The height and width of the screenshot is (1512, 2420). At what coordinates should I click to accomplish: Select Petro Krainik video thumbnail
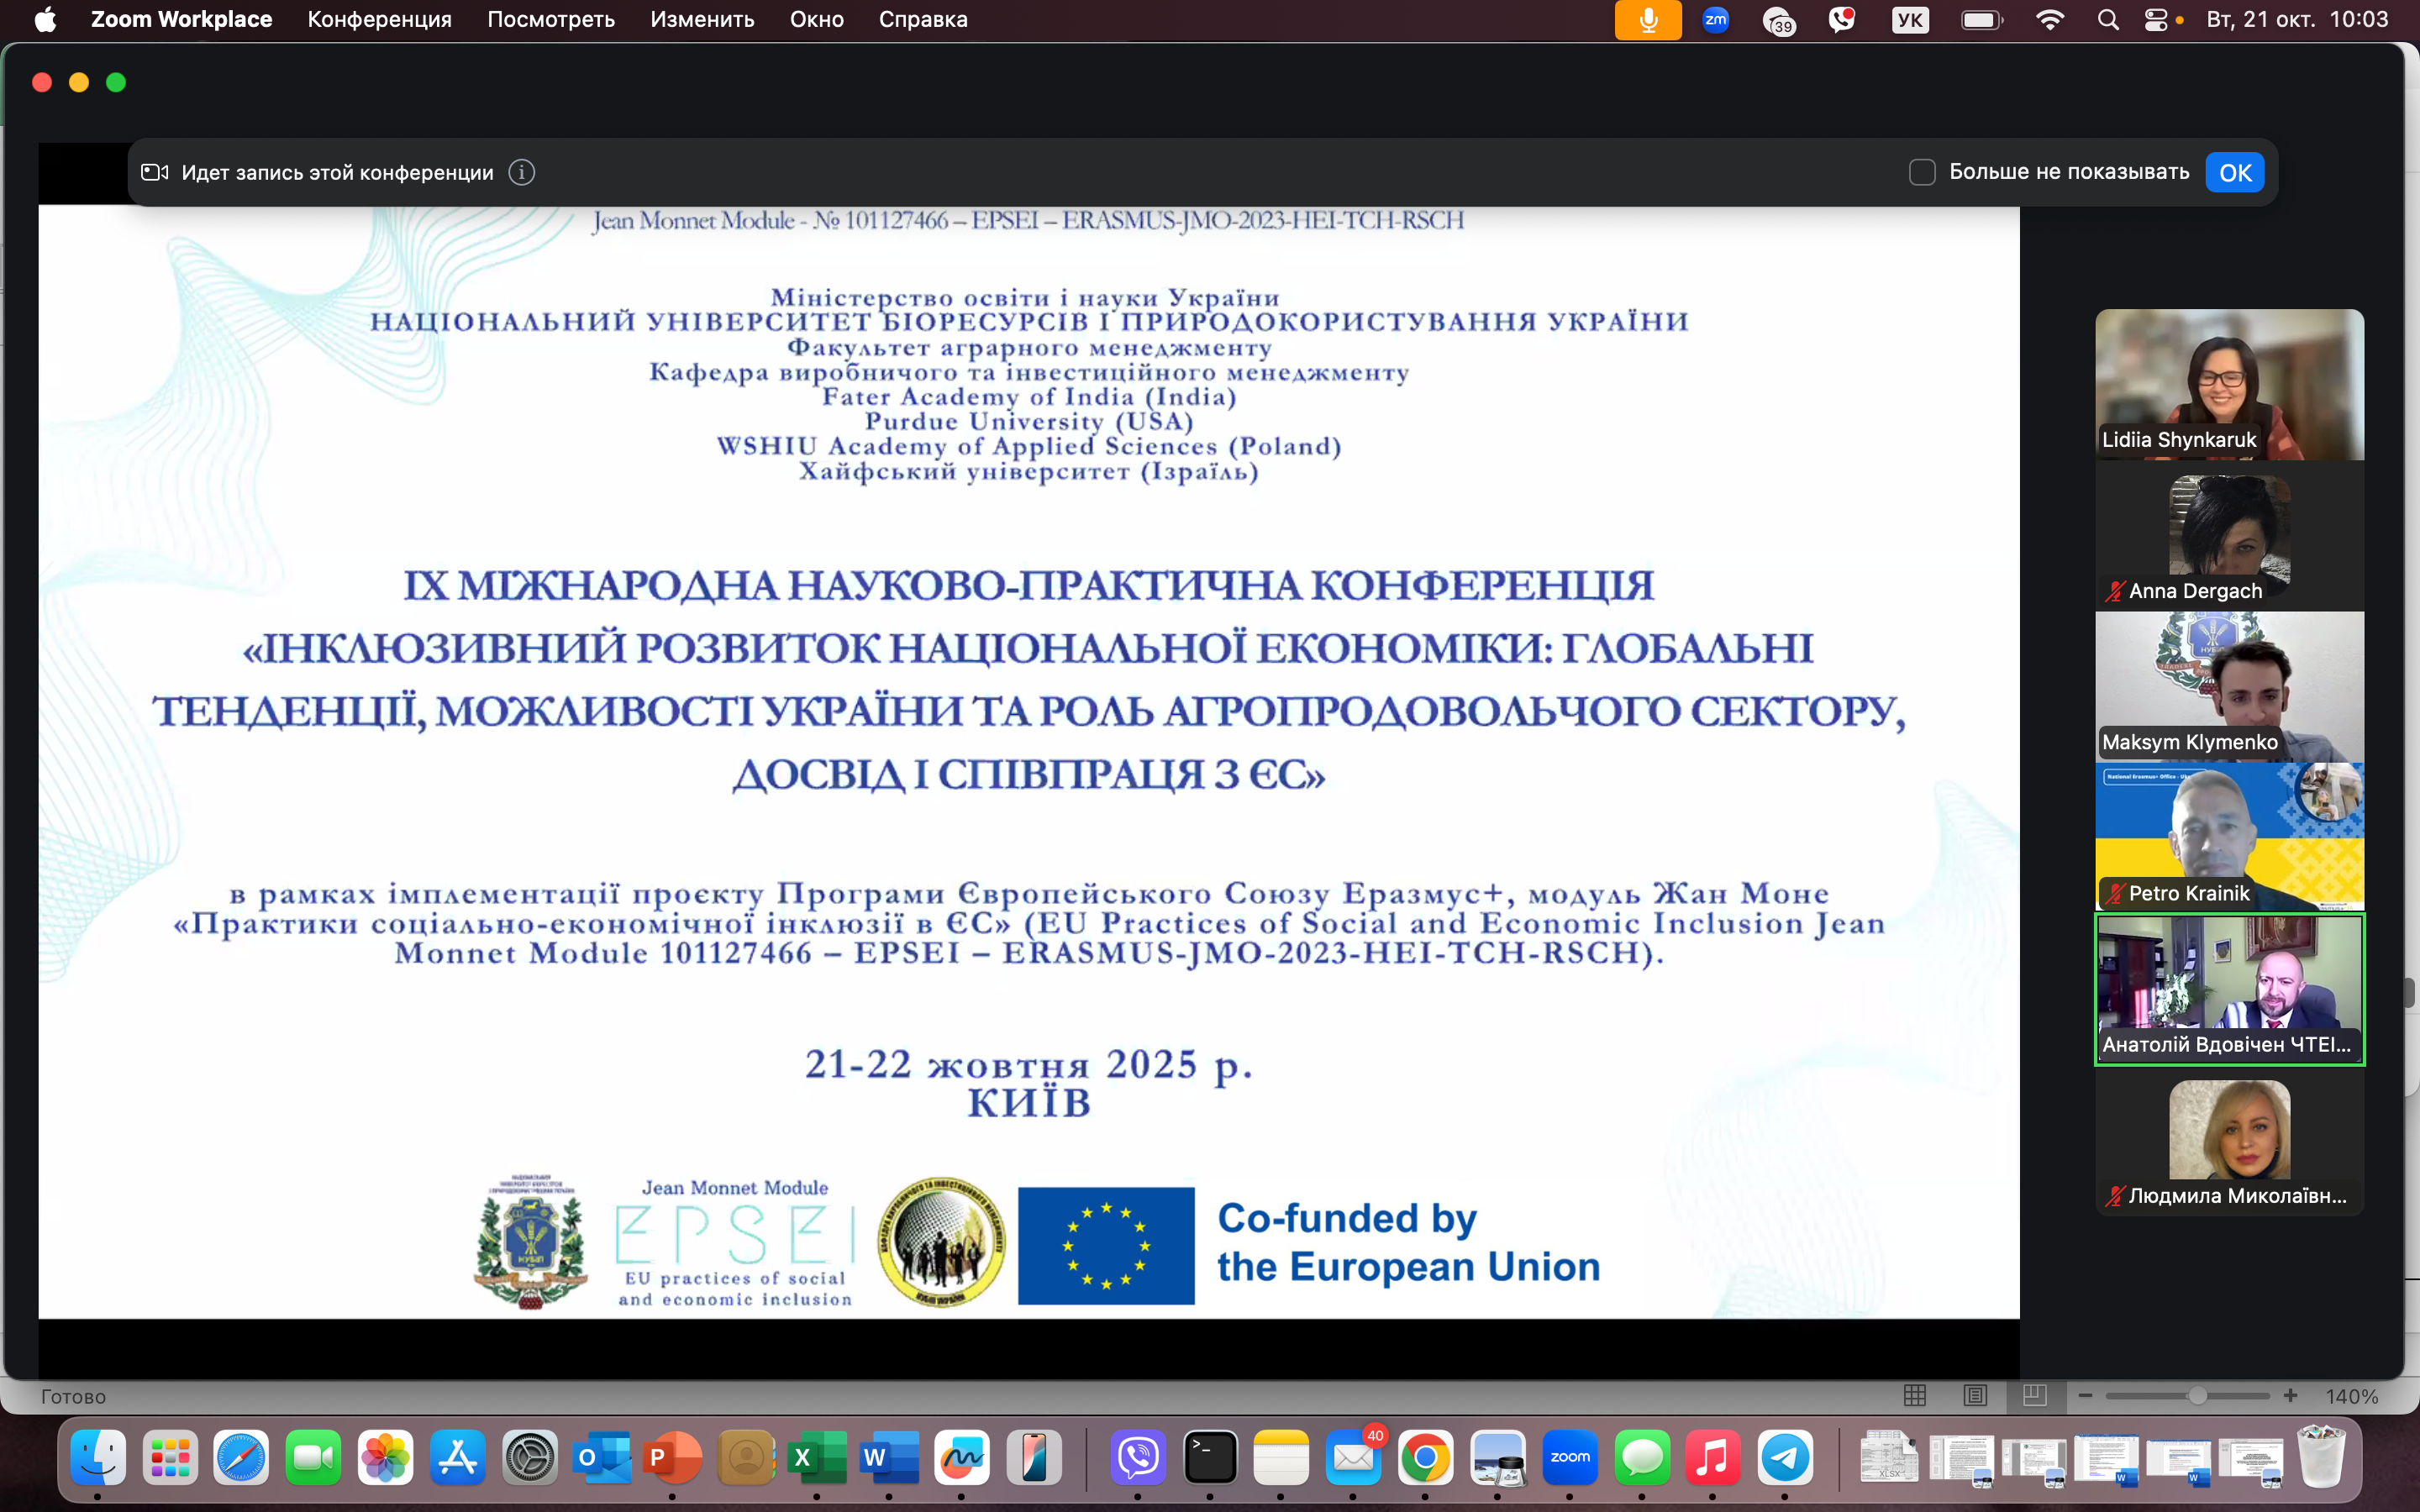(x=2229, y=836)
